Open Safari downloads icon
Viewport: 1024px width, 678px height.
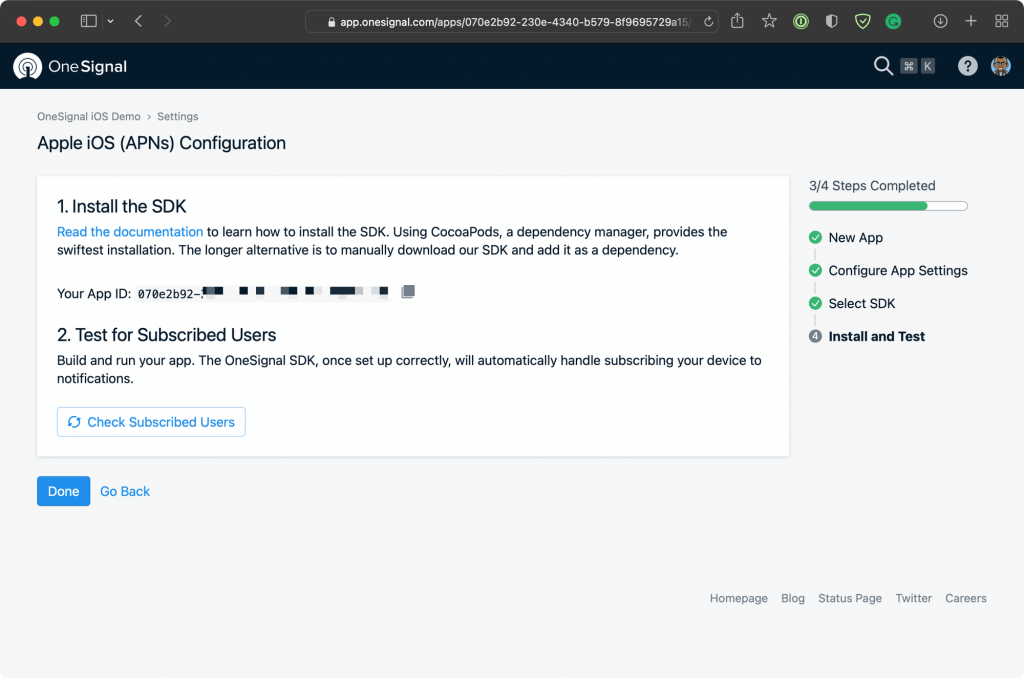(x=940, y=22)
